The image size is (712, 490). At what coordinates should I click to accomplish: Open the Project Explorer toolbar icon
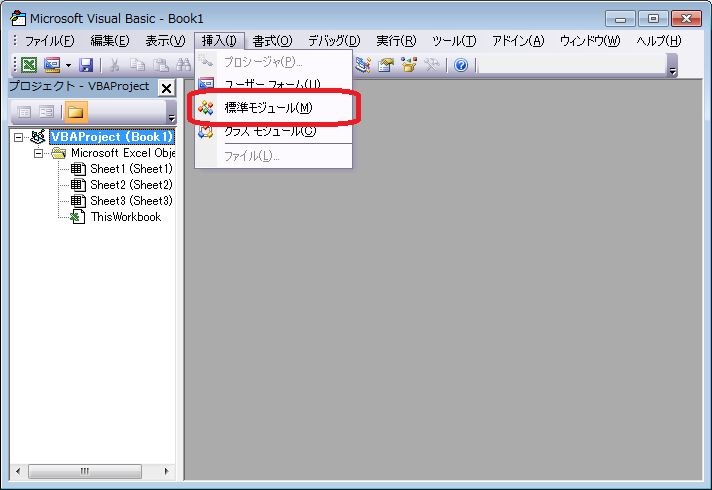363,65
